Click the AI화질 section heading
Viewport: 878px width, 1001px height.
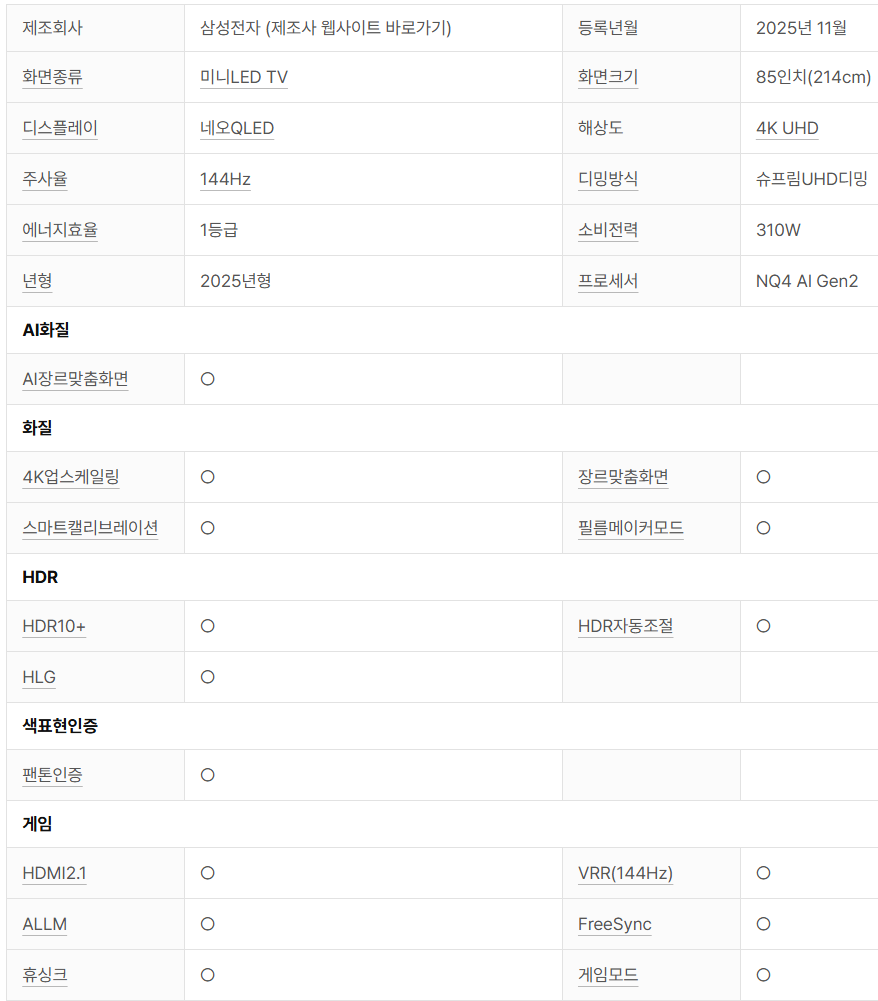tap(46, 330)
